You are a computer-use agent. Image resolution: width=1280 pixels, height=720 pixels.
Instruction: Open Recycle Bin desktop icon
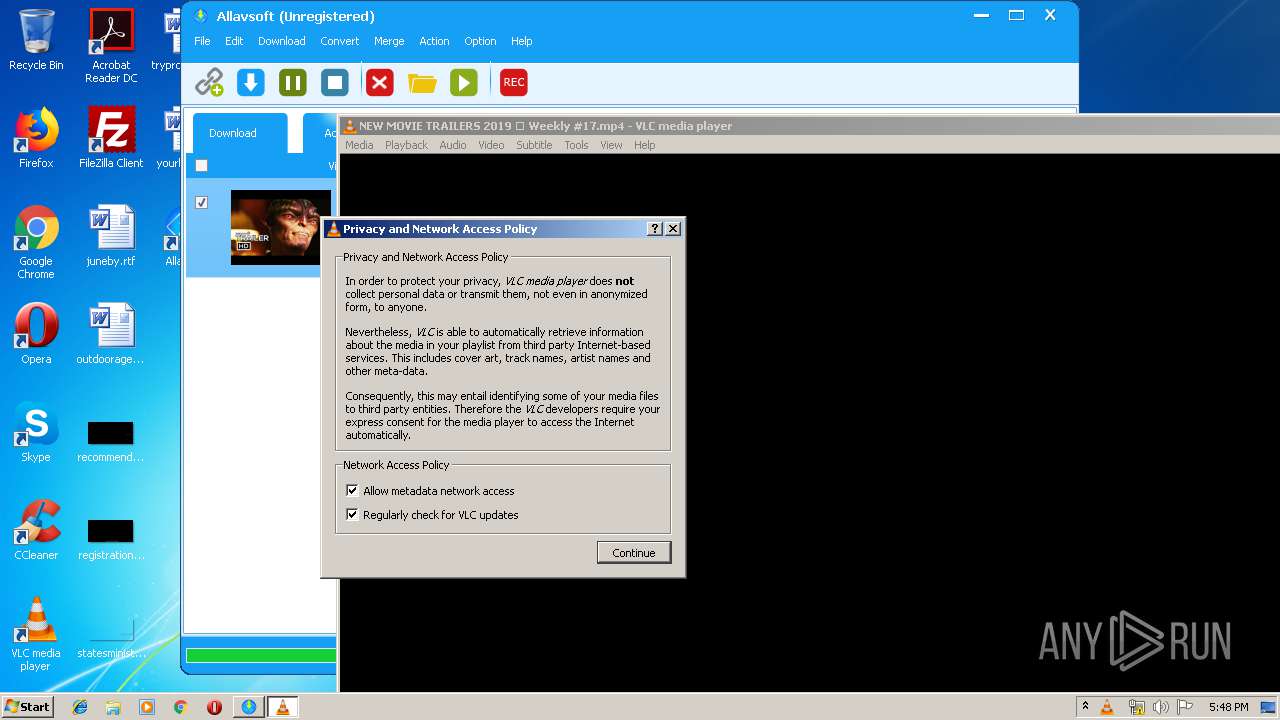(x=36, y=40)
